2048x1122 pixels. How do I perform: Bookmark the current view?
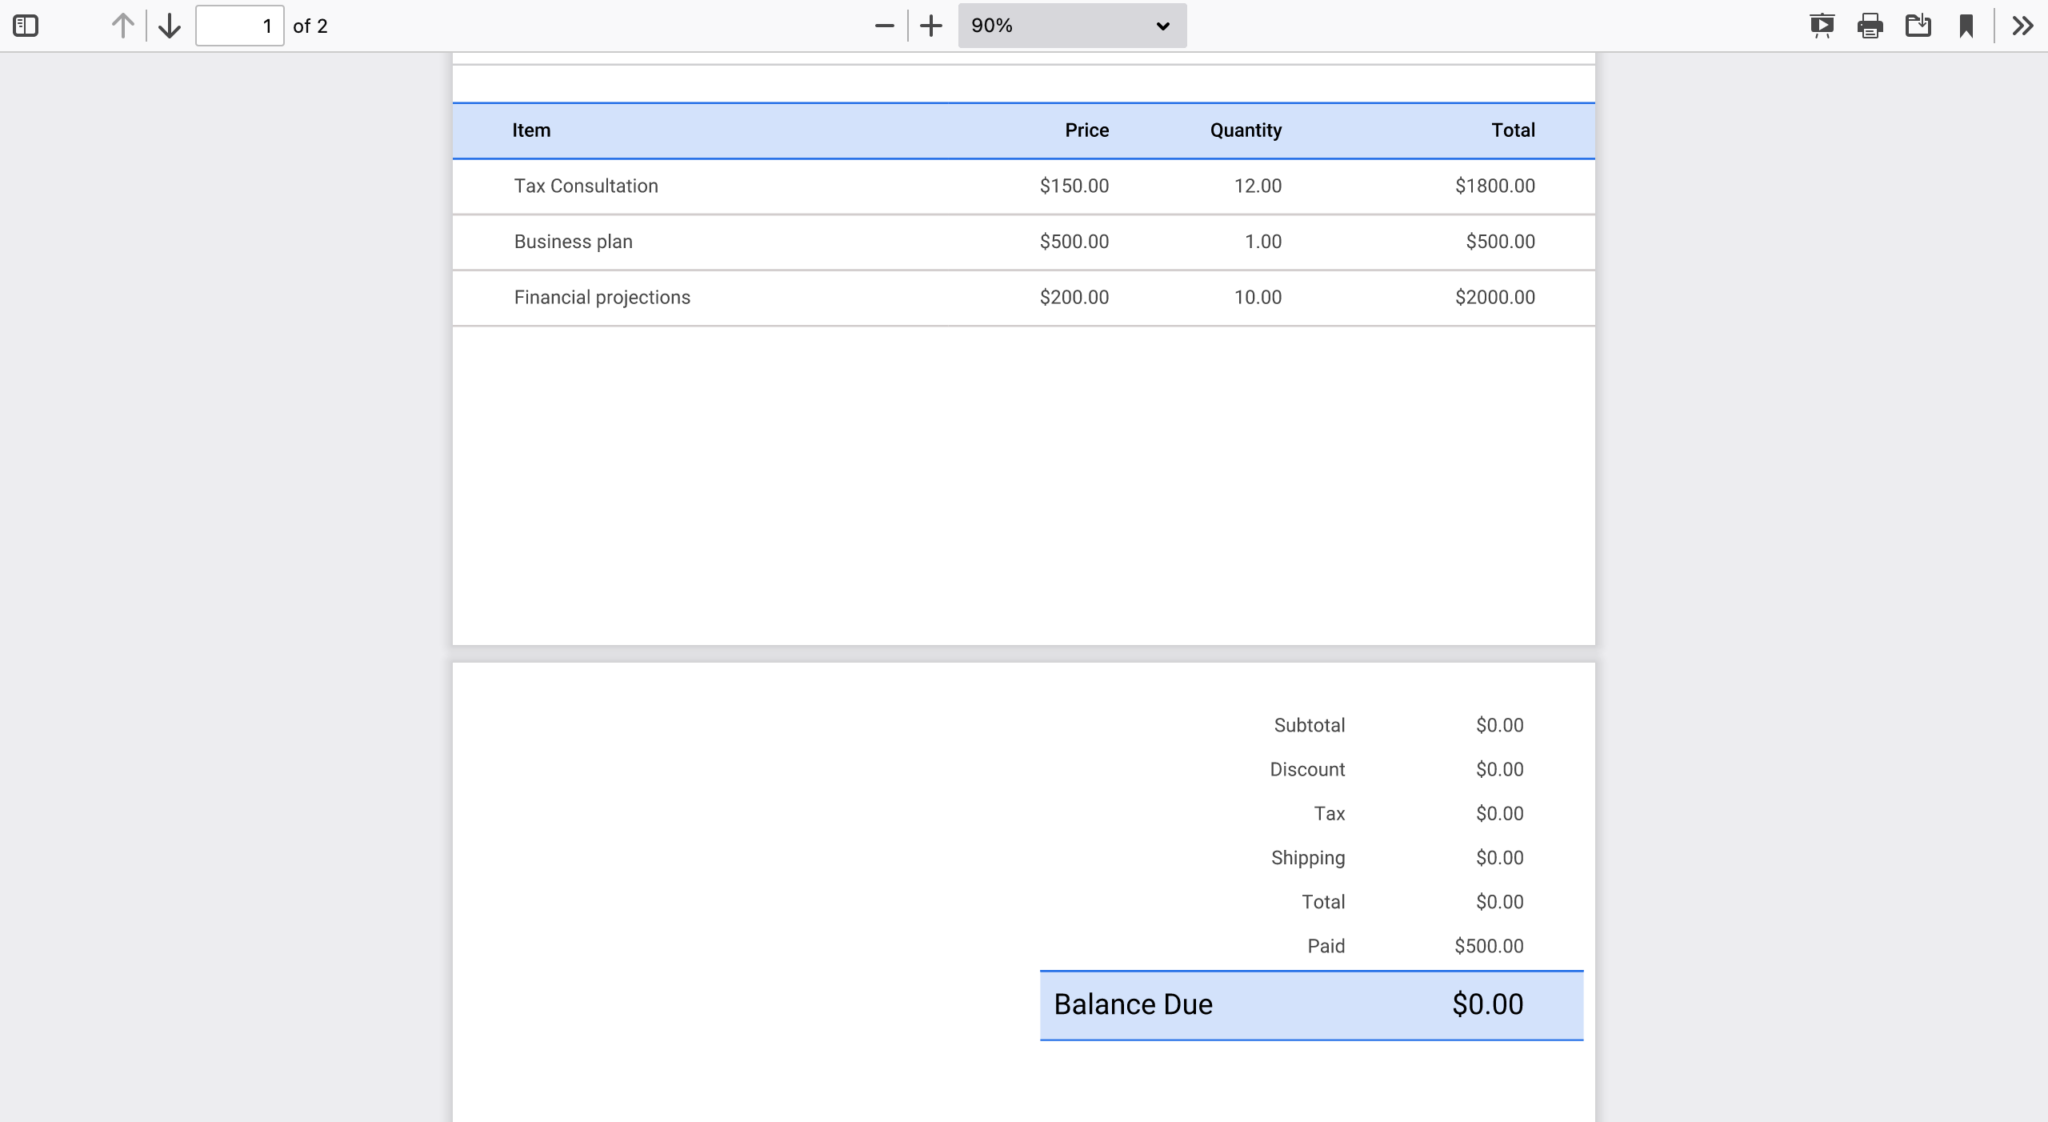pyautogui.click(x=1966, y=25)
